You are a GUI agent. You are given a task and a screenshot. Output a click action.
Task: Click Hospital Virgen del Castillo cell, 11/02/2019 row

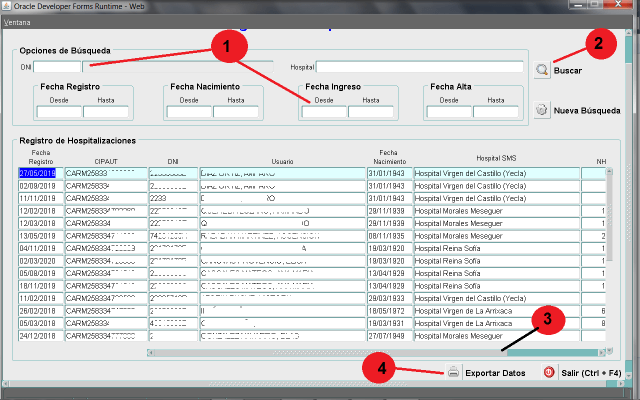[x=497, y=298]
